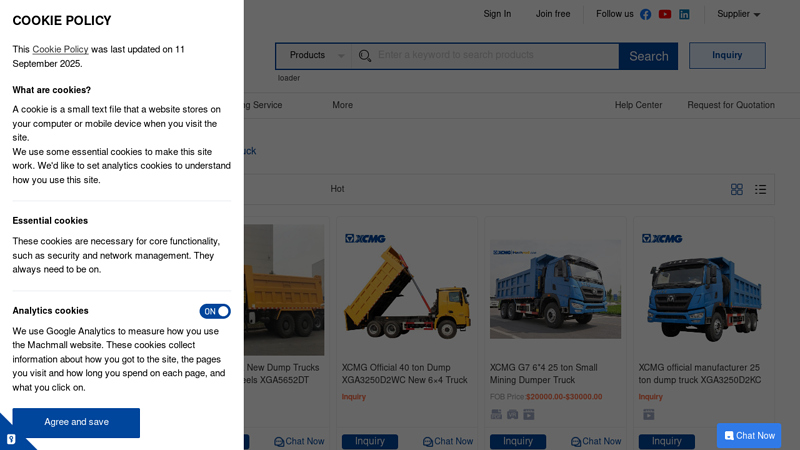This screenshot has width=800, height=450.
Task: Open cookie settings corner key icon
Action: (x=11, y=439)
